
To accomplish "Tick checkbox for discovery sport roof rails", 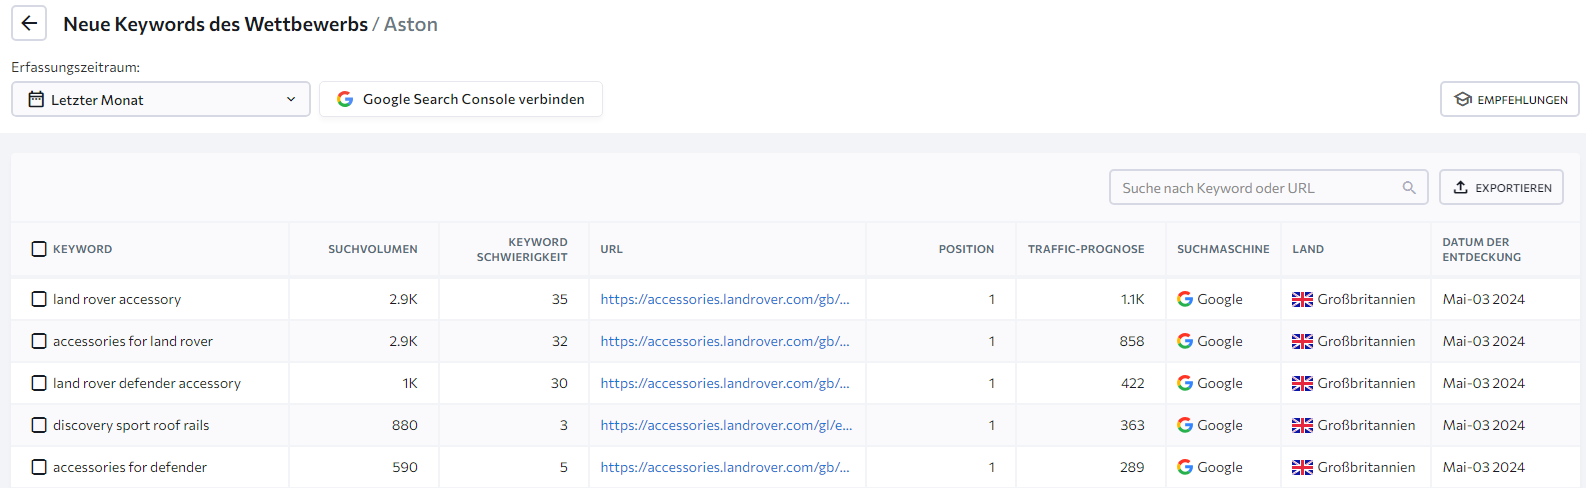I will (39, 425).
